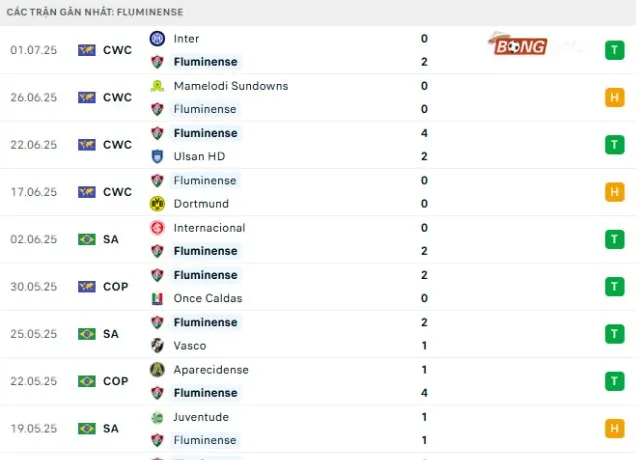640x460 pixels.
Task: Click the Bong logo watermark
Action: pos(518,45)
